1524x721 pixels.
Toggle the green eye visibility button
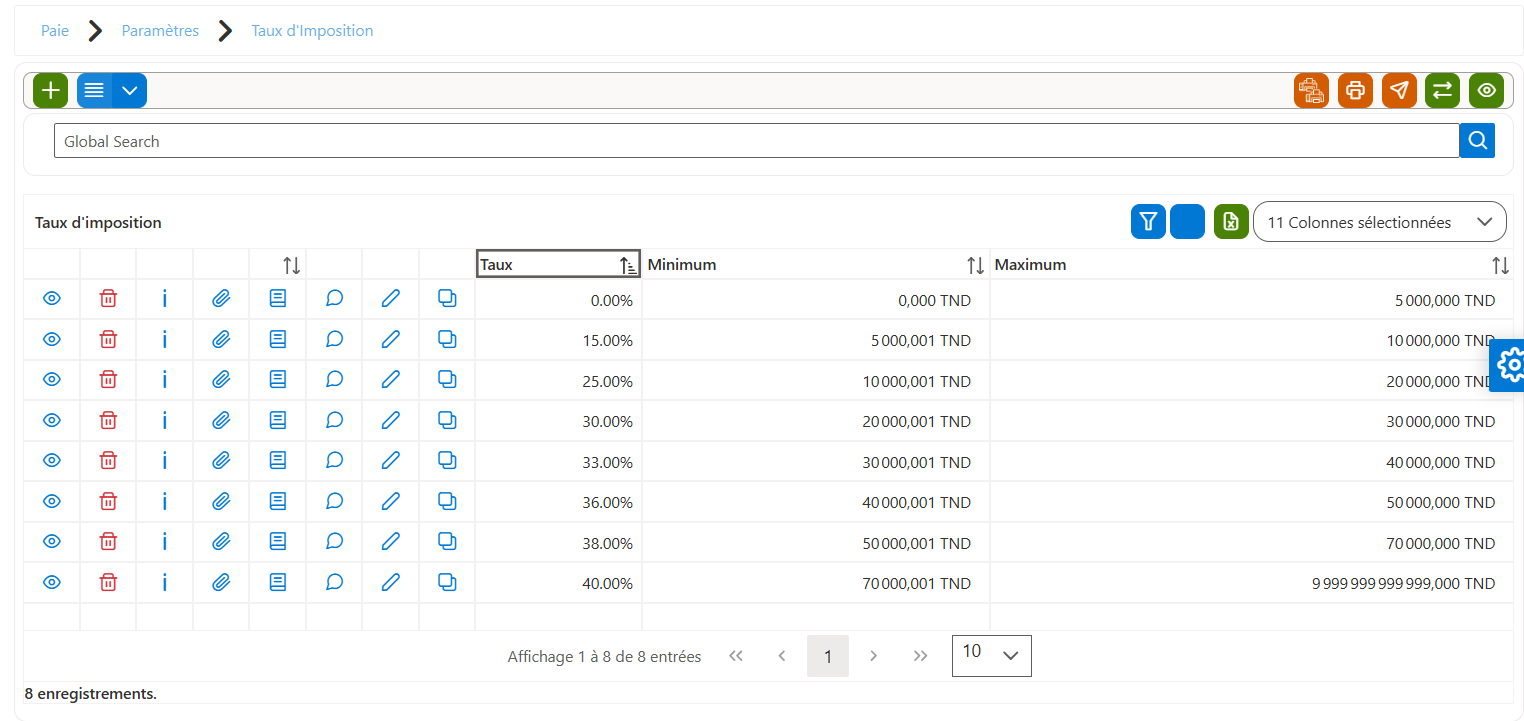tap(1486, 90)
